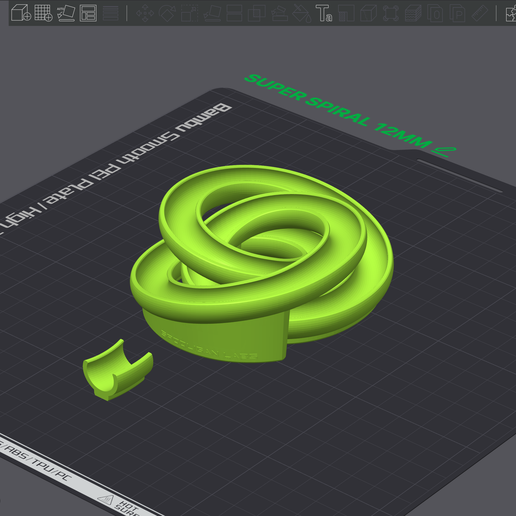516x516 pixels.
Task: Click the Add model cube icon
Action: (21, 13)
